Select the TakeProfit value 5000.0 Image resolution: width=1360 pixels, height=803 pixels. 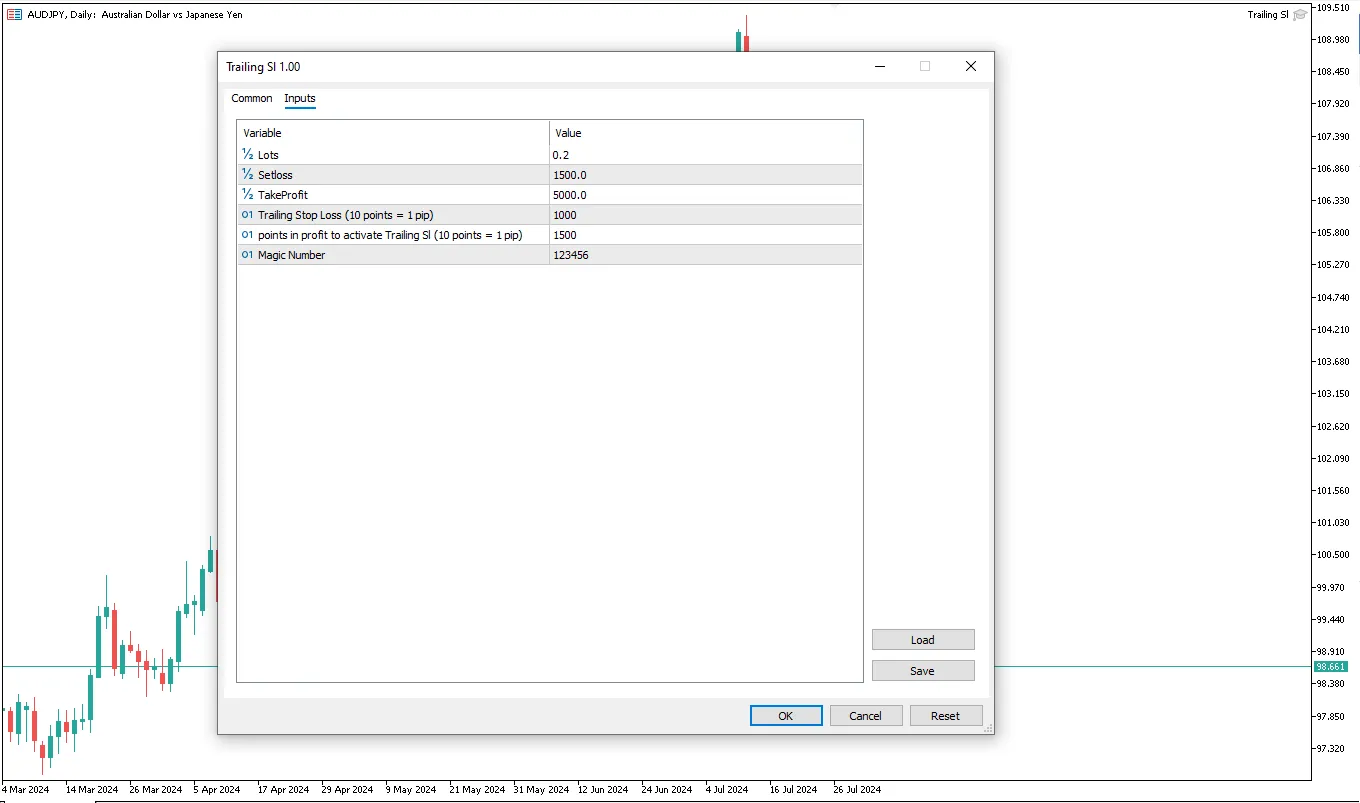[x=705, y=195]
